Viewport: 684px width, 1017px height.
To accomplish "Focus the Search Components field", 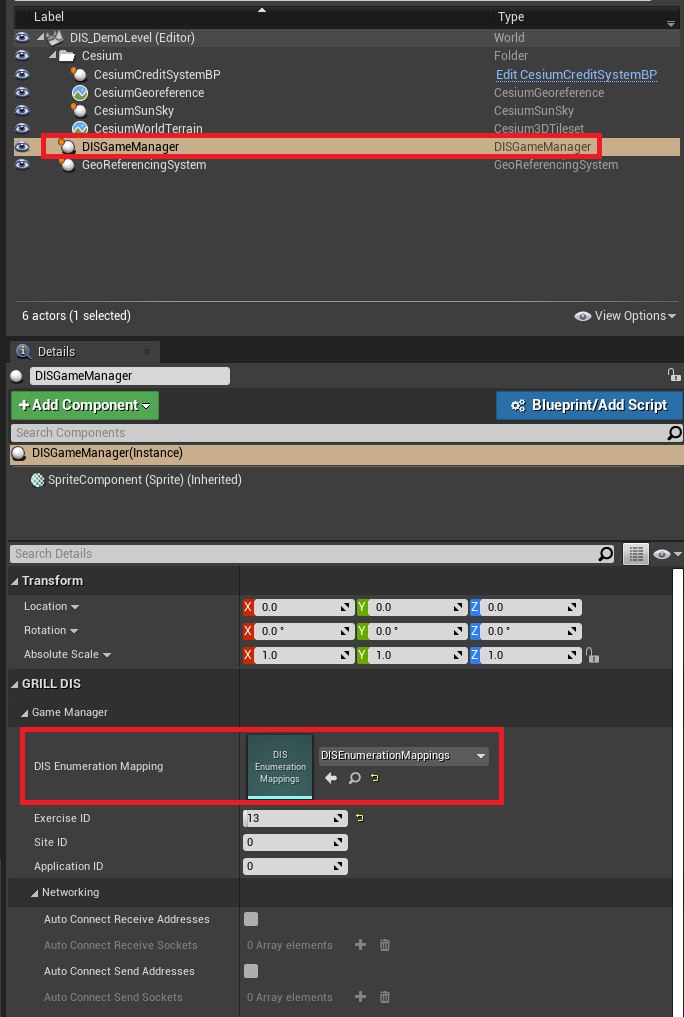I will [x=339, y=433].
